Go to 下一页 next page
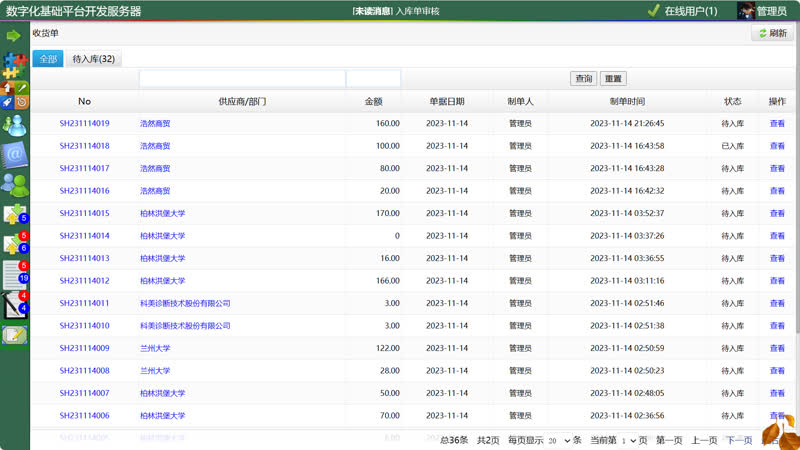Viewport: 800px width, 450px height. [738, 440]
